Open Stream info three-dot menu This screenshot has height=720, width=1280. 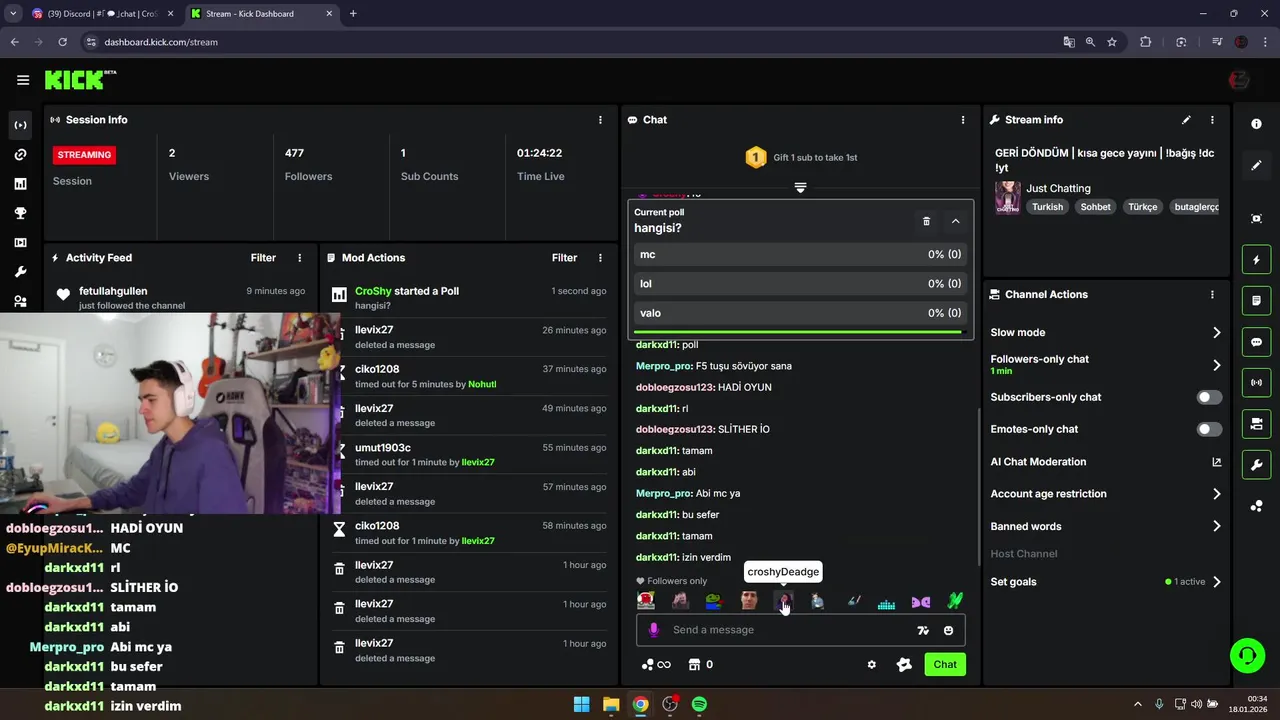click(1212, 120)
